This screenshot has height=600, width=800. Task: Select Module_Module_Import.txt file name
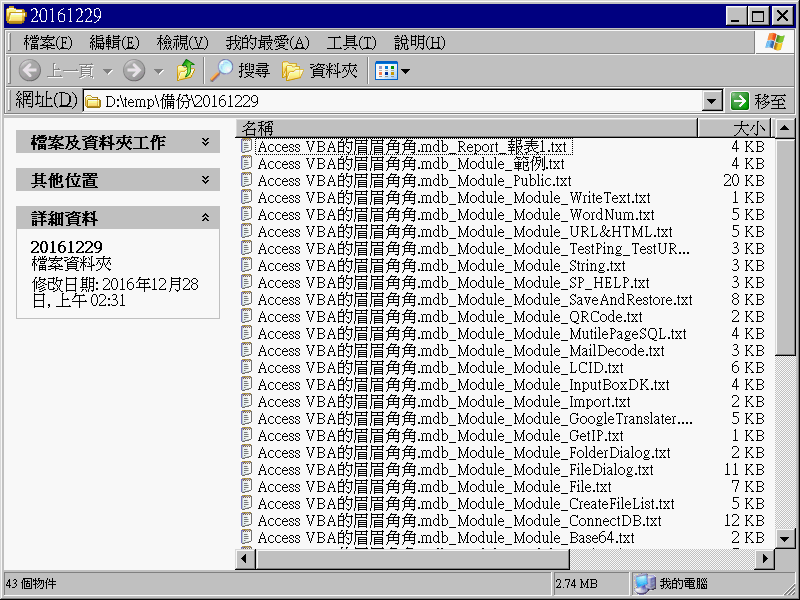tap(444, 402)
